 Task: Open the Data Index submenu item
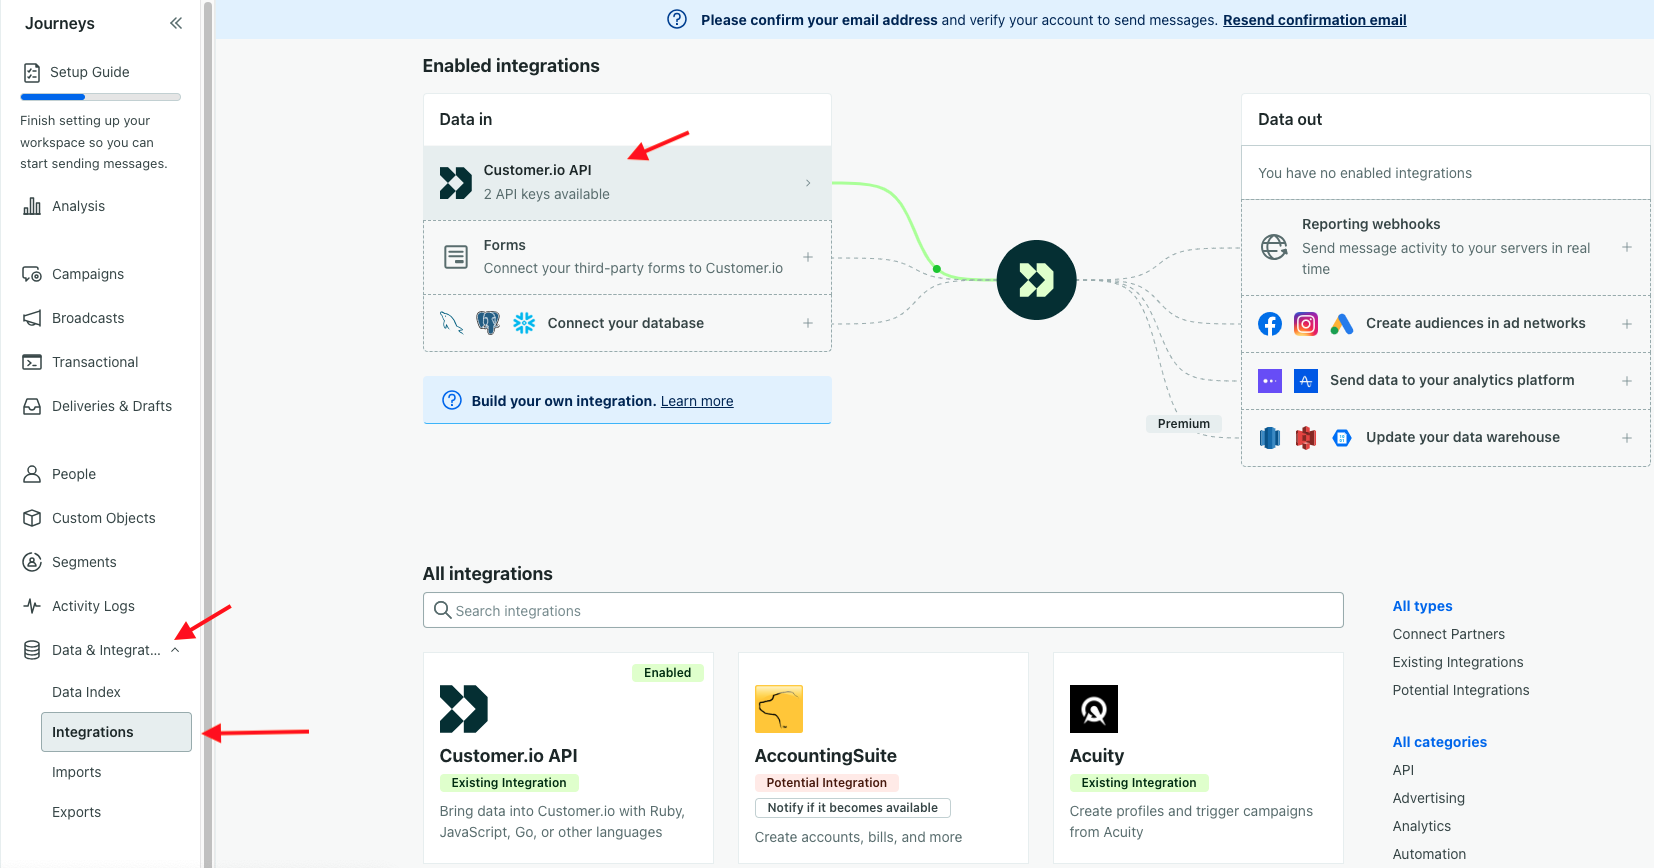[86, 692]
